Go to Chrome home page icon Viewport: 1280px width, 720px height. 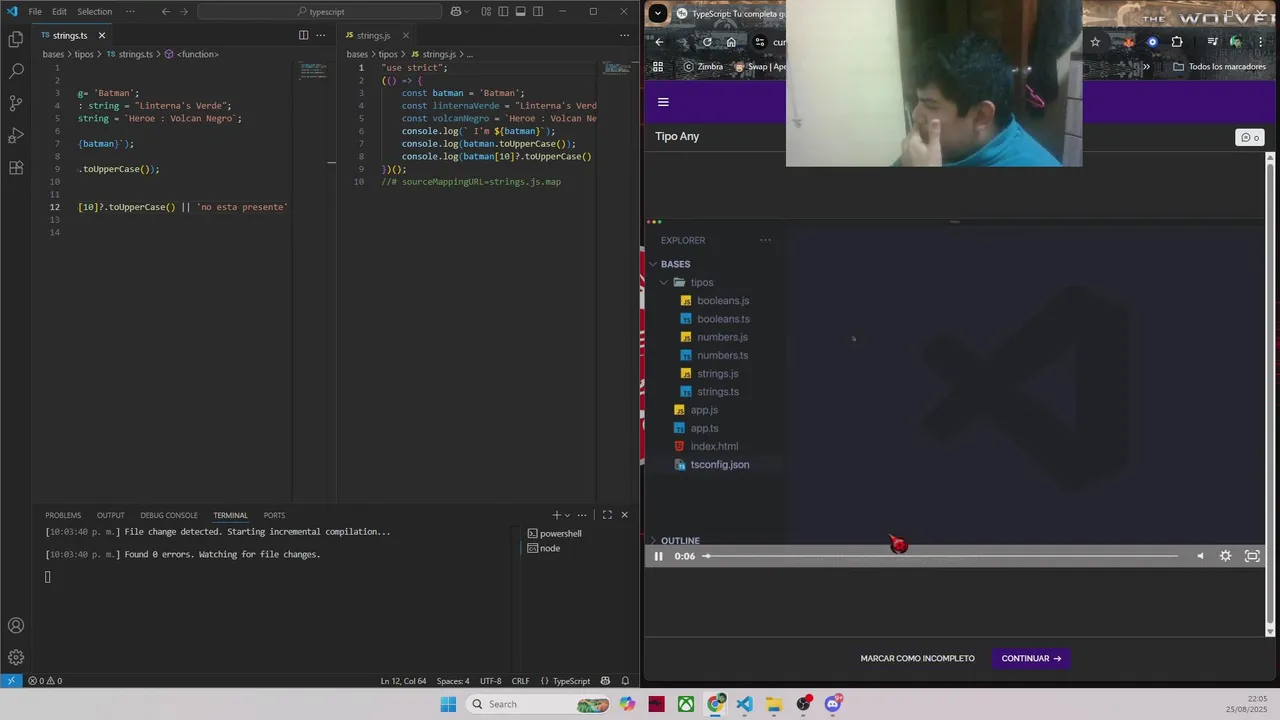click(731, 42)
